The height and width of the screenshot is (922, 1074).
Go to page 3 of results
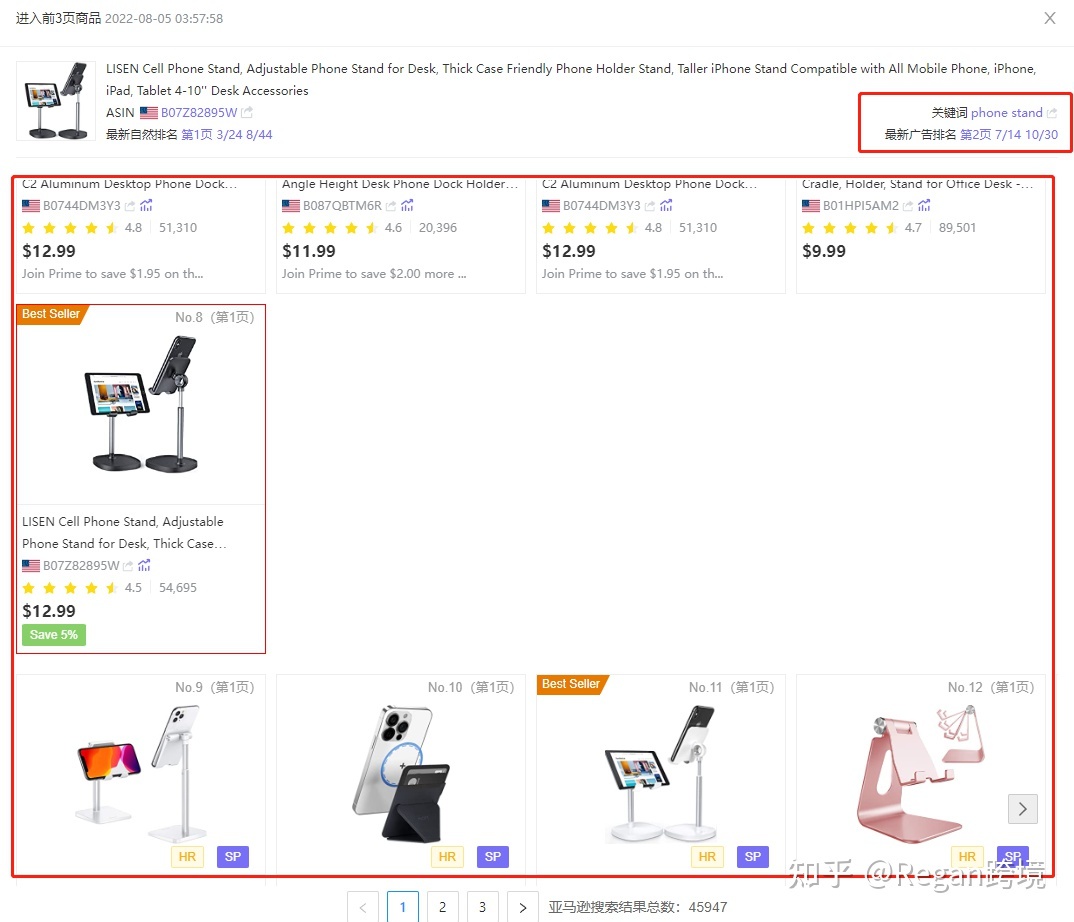(482, 907)
